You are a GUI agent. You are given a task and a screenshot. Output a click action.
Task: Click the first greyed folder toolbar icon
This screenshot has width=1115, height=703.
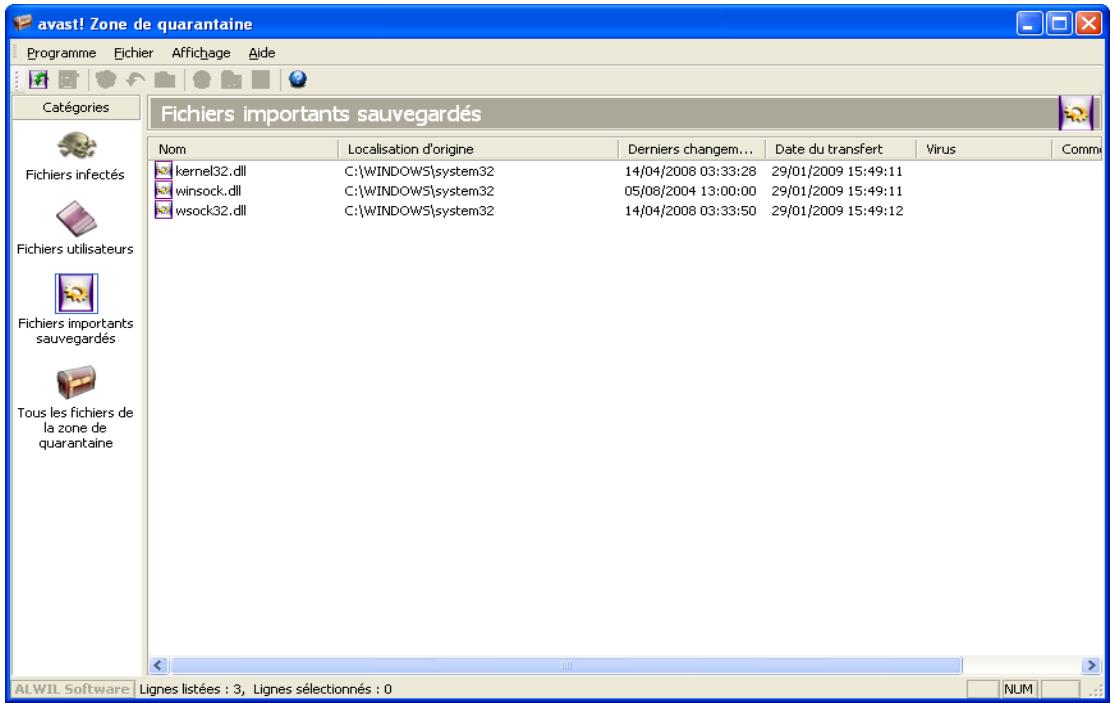pyautogui.click(x=165, y=80)
